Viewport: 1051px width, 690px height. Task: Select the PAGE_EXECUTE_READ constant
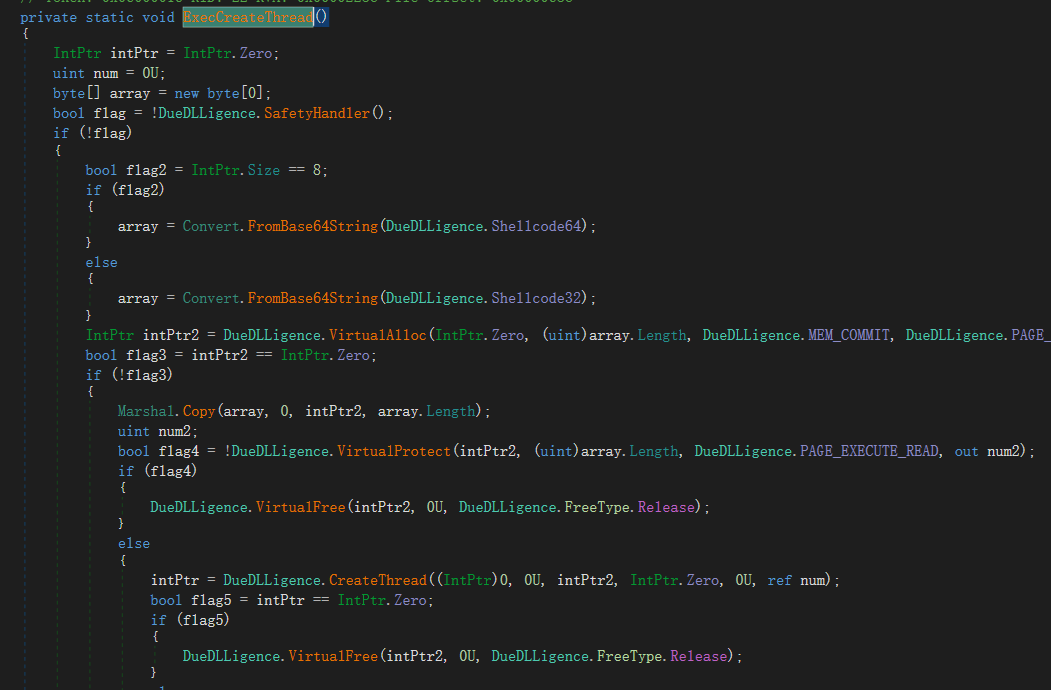pyautogui.click(x=869, y=451)
